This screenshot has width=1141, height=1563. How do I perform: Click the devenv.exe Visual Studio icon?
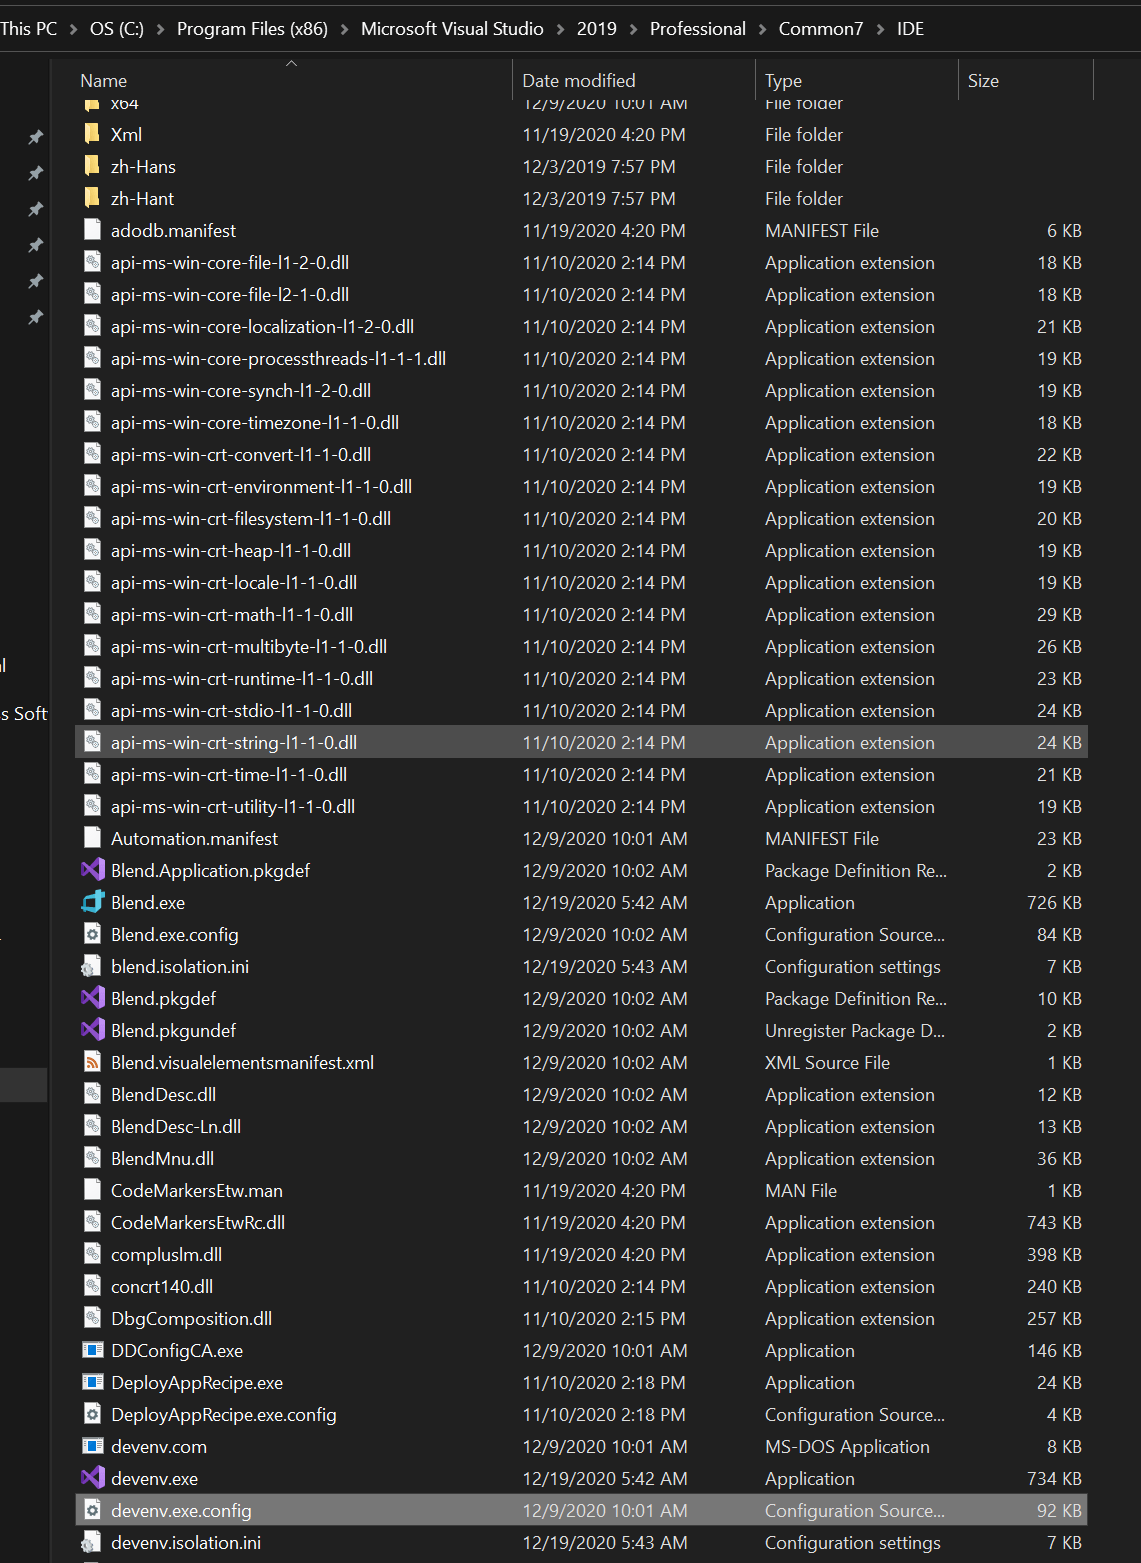click(92, 1478)
